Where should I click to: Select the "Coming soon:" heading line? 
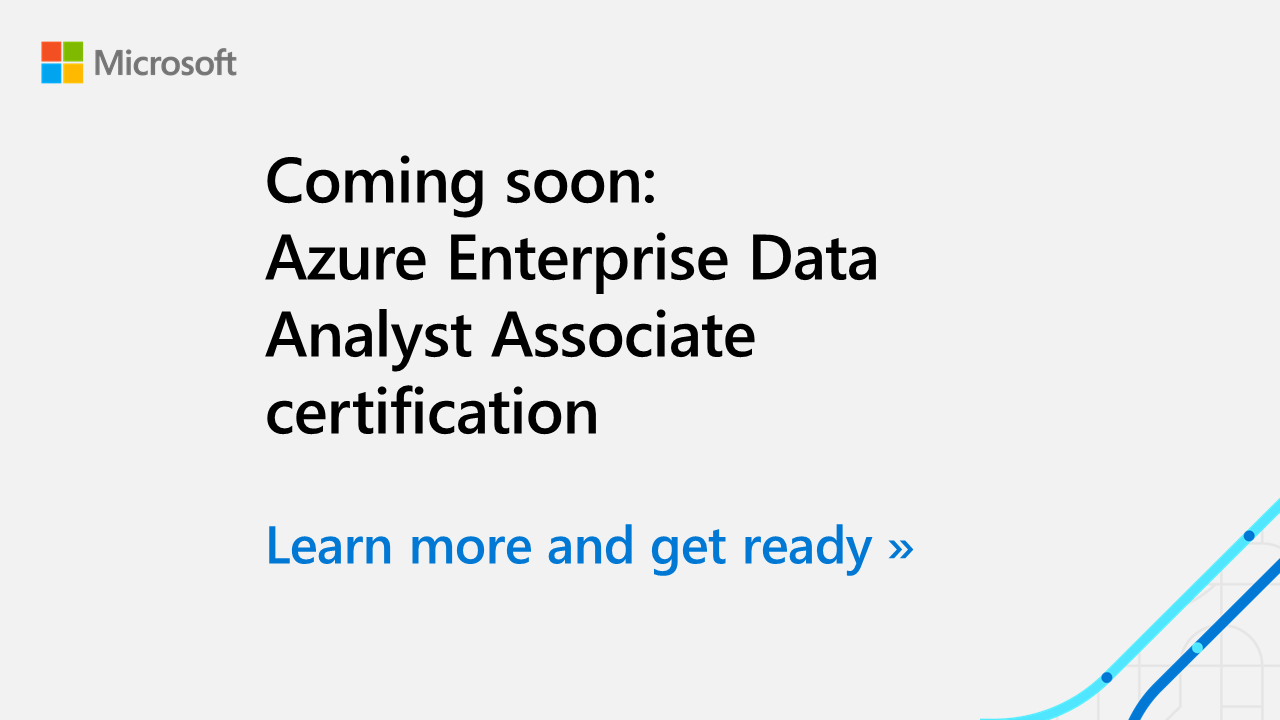coord(461,182)
